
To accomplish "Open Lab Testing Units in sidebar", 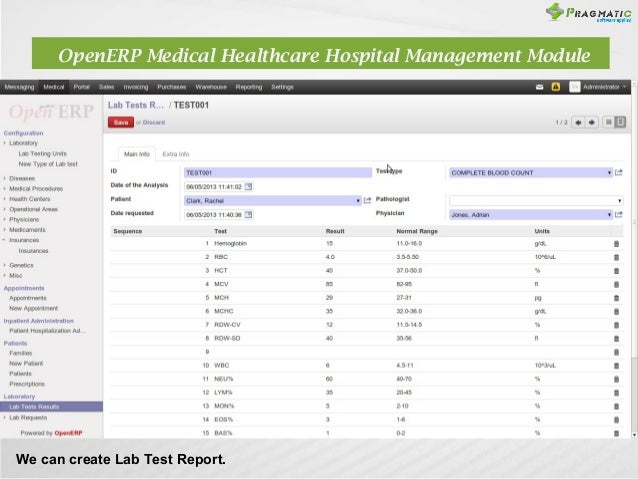I will pyautogui.click(x=42, y=153).
